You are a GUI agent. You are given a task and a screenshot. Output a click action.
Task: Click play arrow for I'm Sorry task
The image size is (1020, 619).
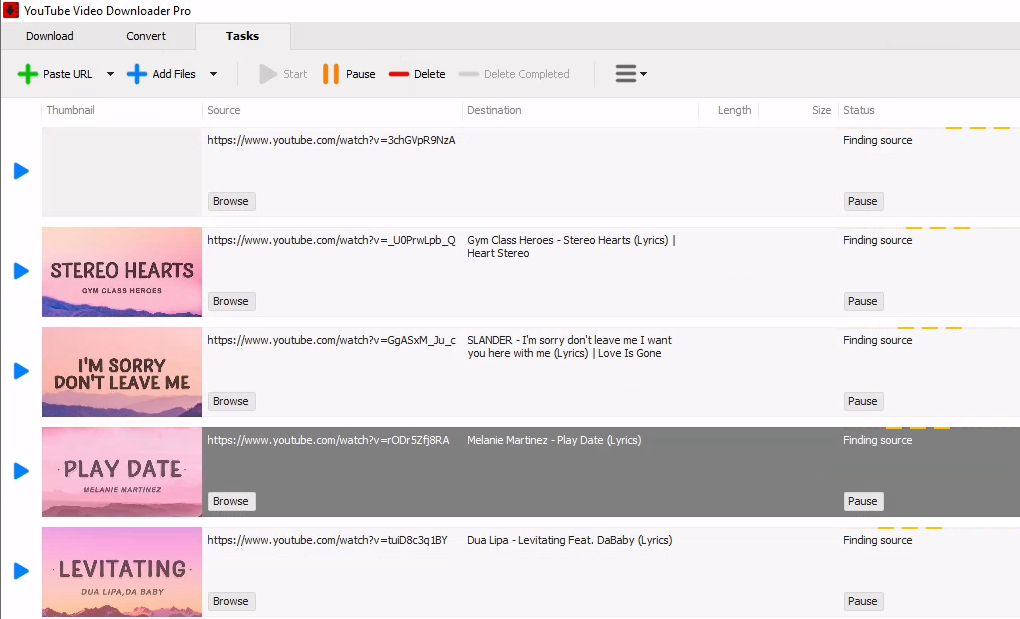21,371
